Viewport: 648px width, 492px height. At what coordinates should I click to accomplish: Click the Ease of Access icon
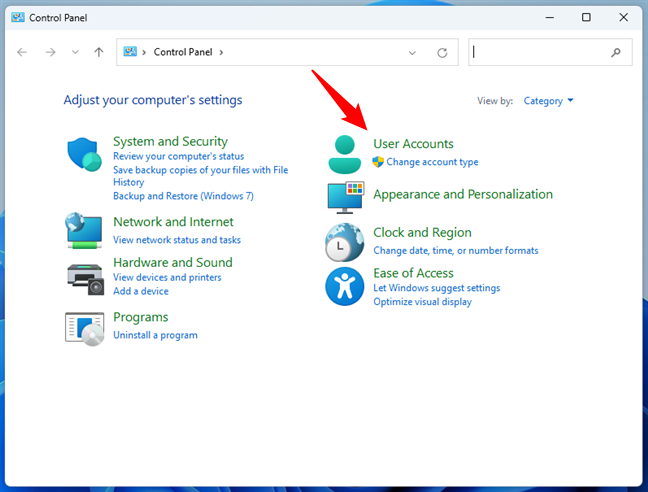pos(345,286)
